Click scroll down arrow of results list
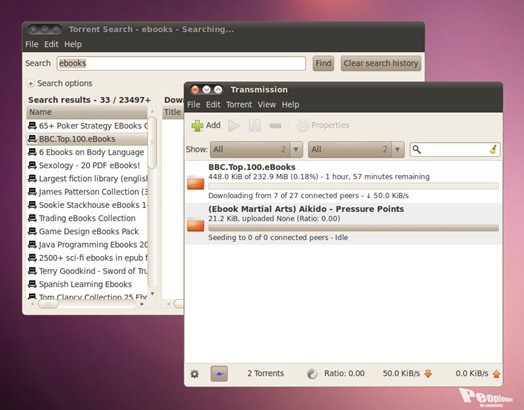Image resolution: width=524 pixels, height=410 pixels. point(152,293)
